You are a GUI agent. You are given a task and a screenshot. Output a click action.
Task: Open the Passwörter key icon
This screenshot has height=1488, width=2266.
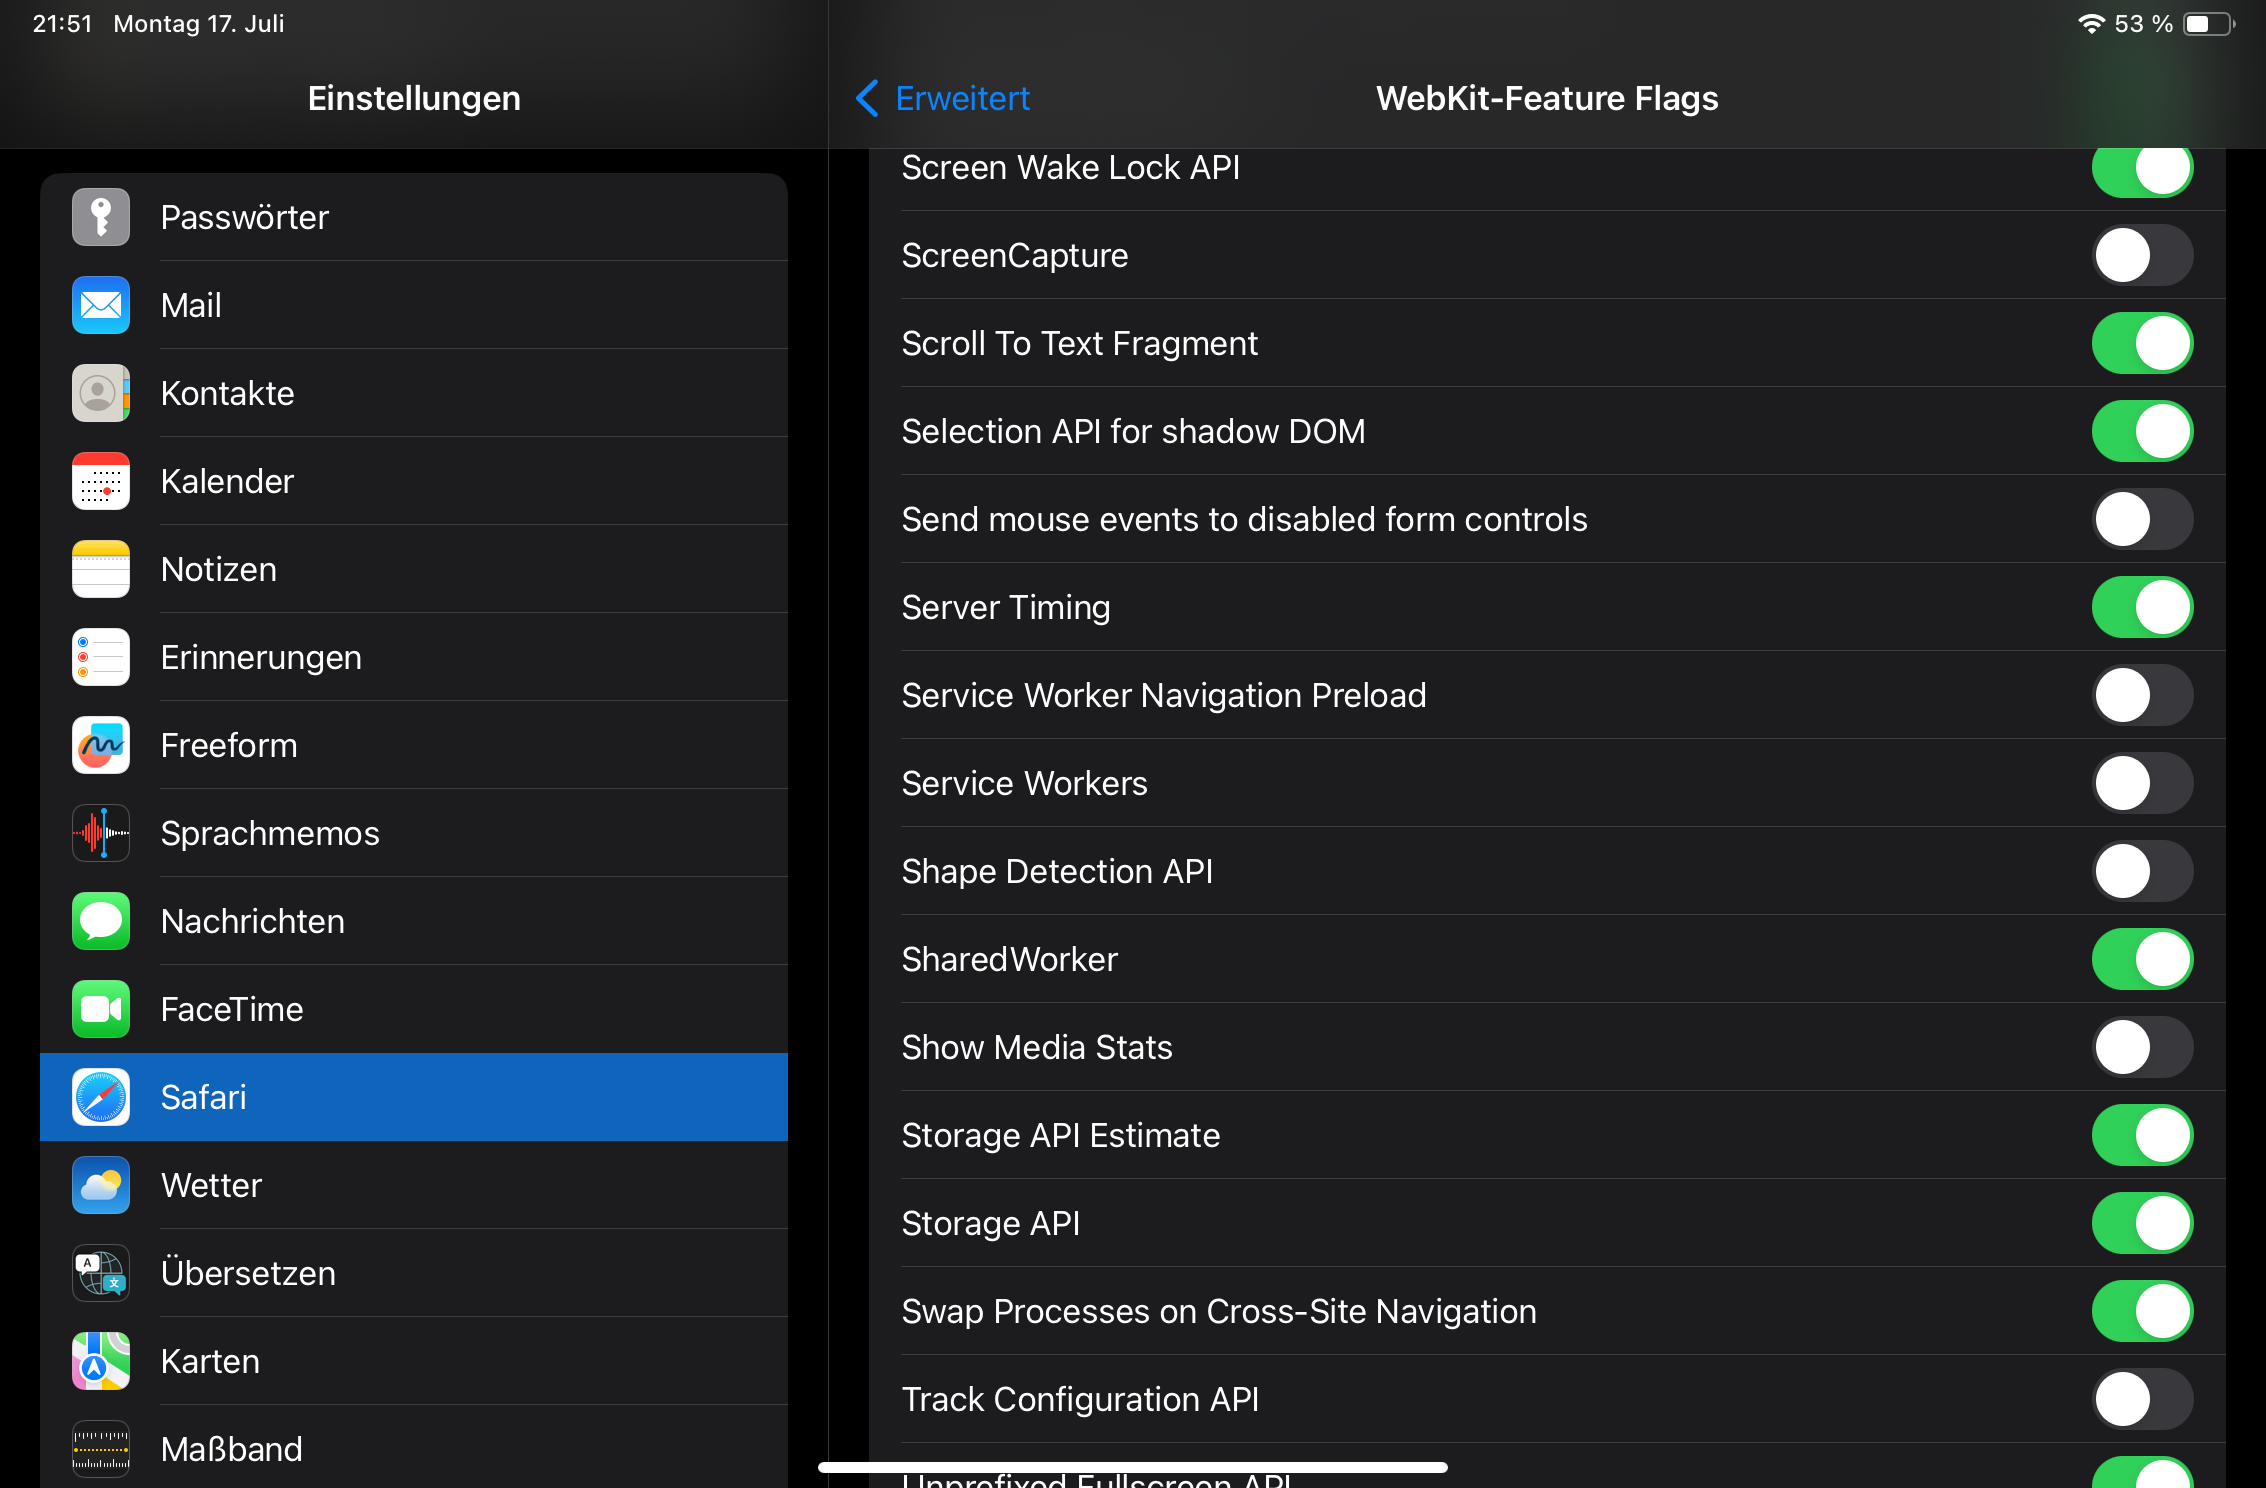coord(101,217)
